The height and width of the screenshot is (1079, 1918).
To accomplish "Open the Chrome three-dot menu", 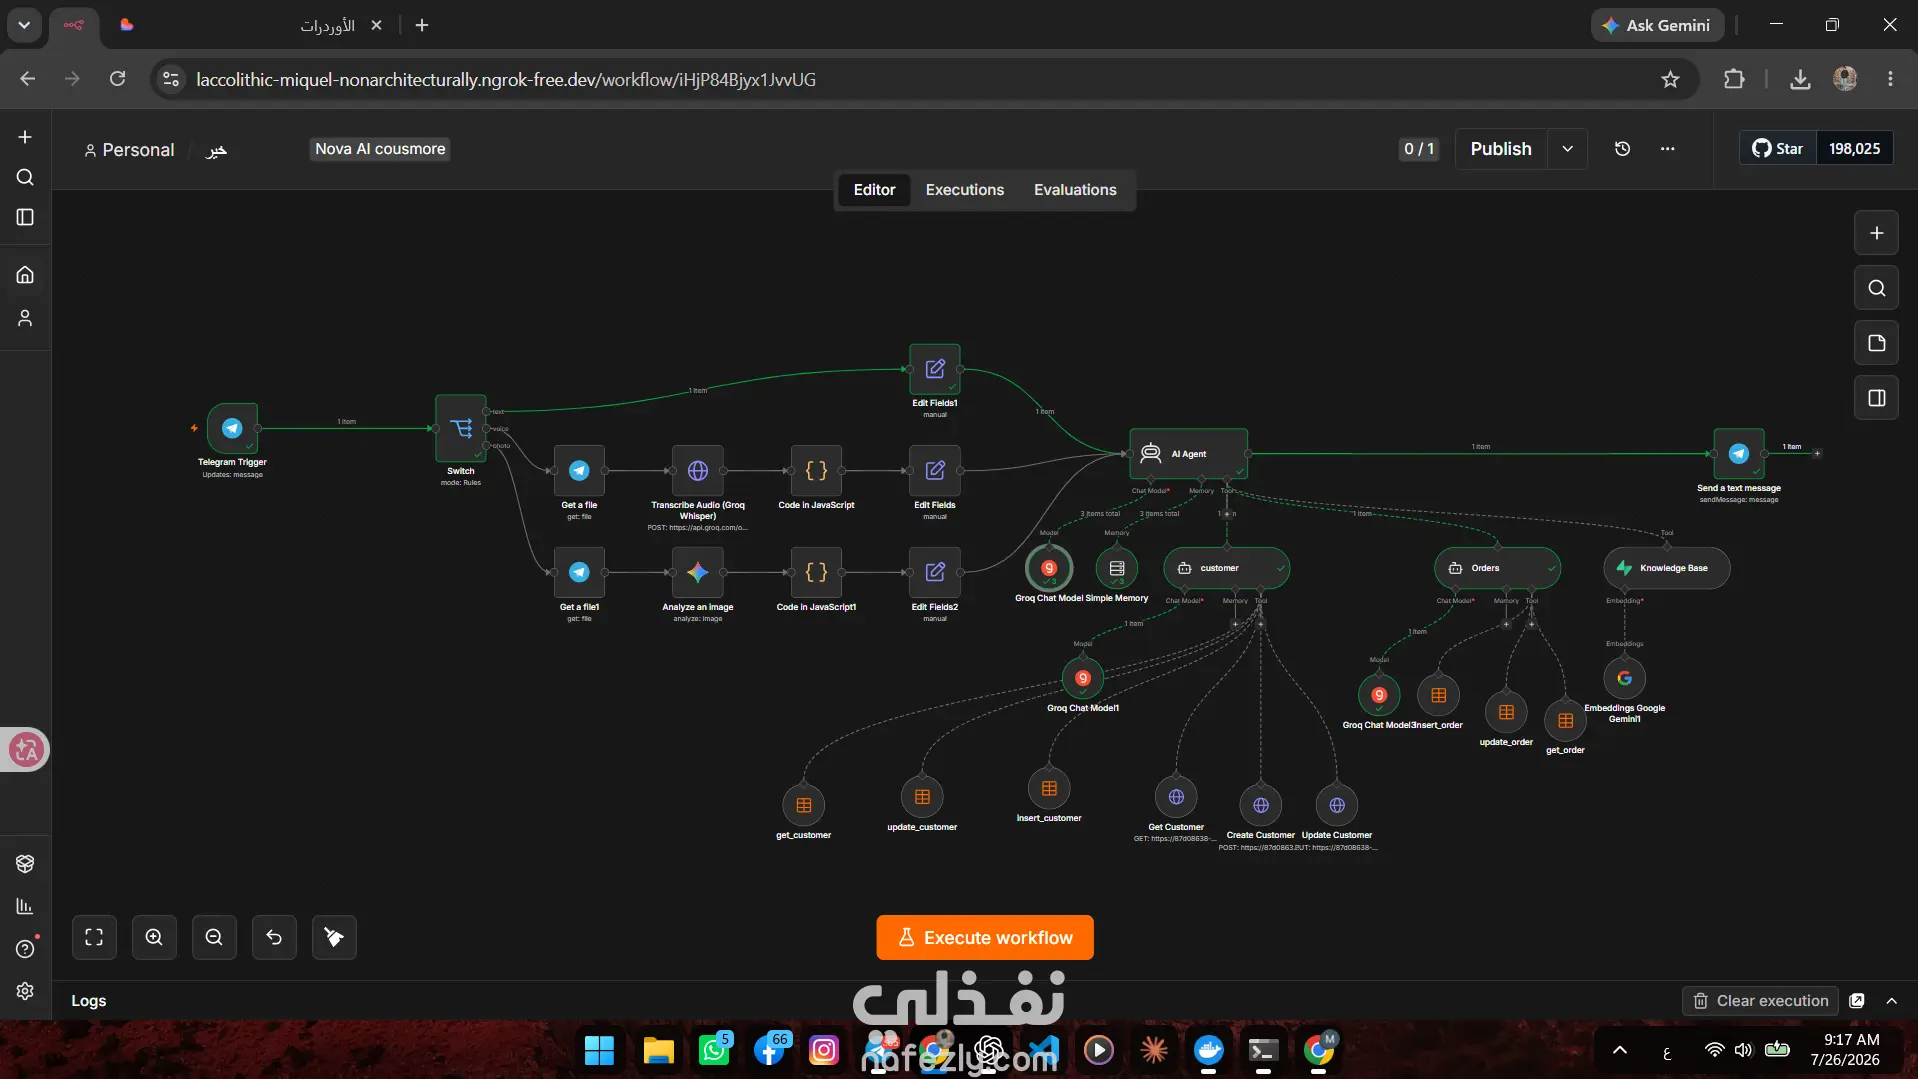I will (x=1890, y=79).
